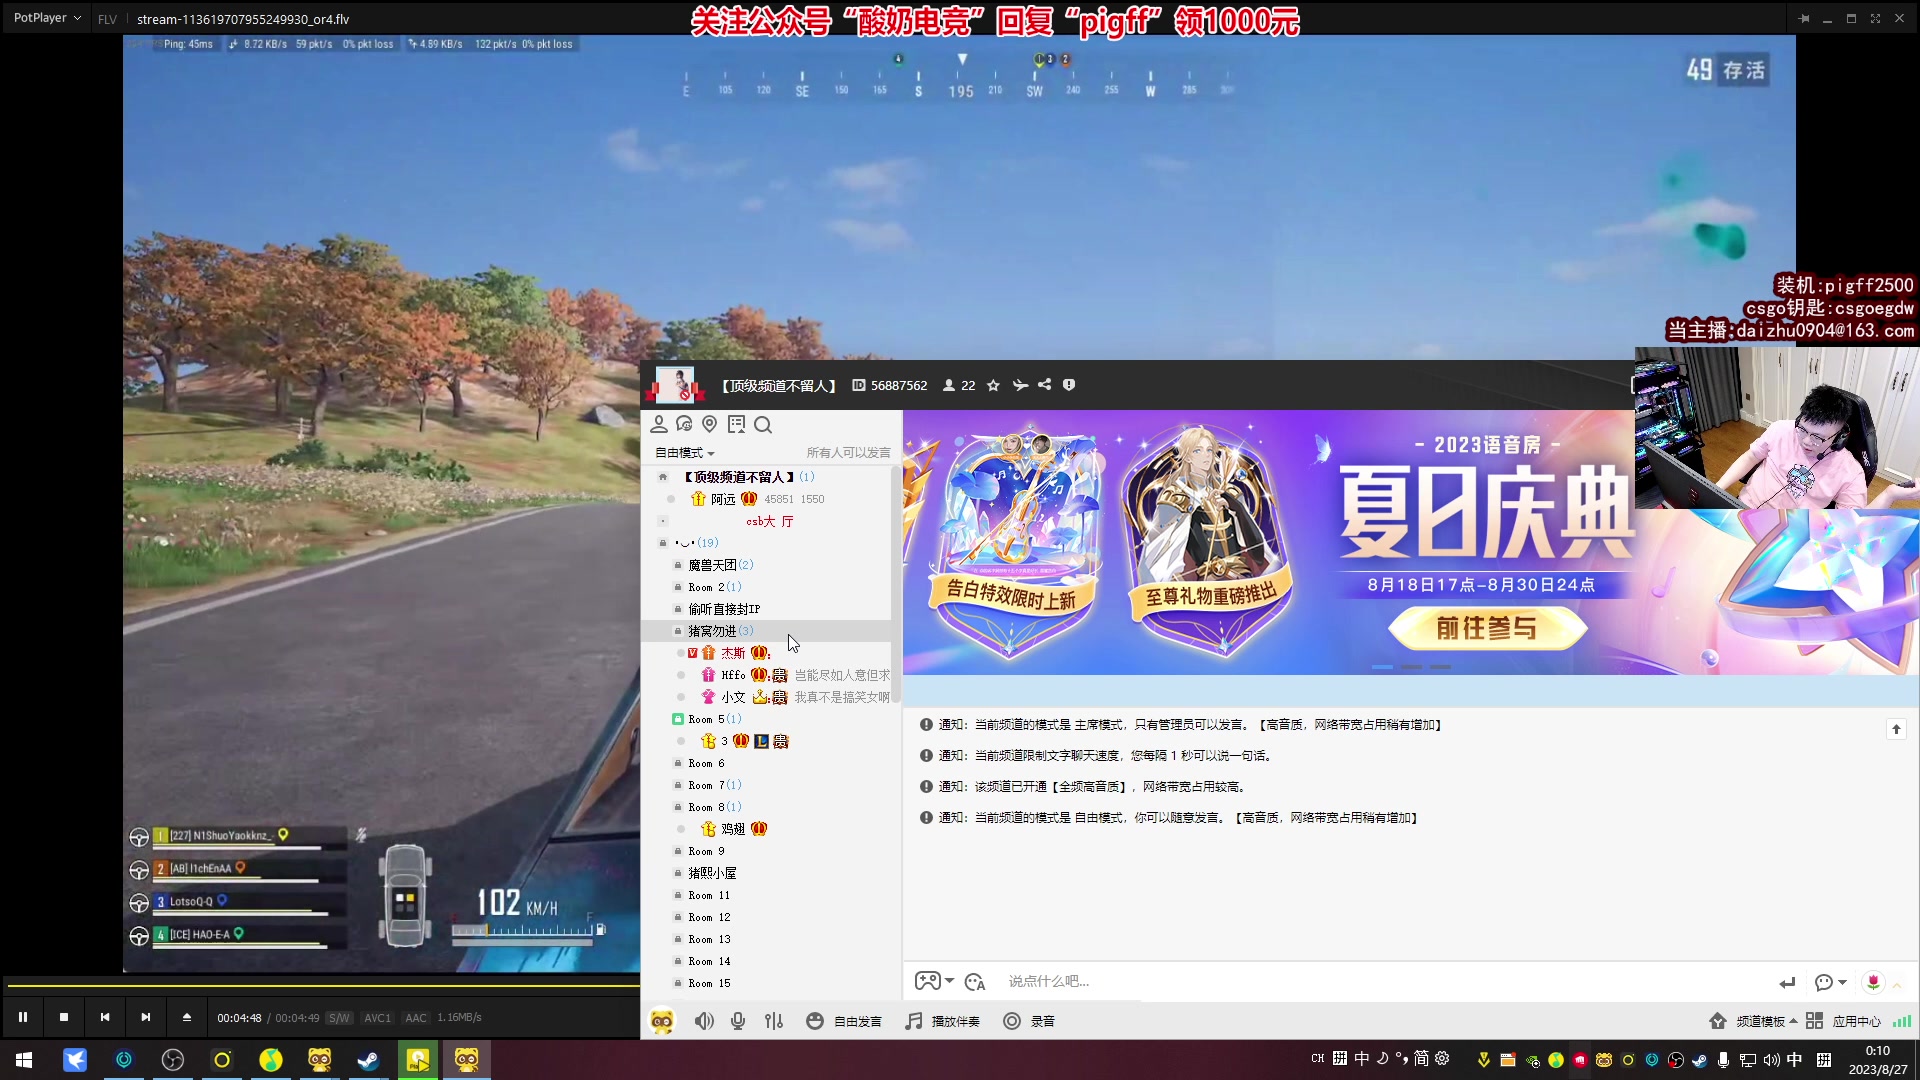
Task: Open the chat history icon in YY sidebar
Action: click(x=684, y=425)
